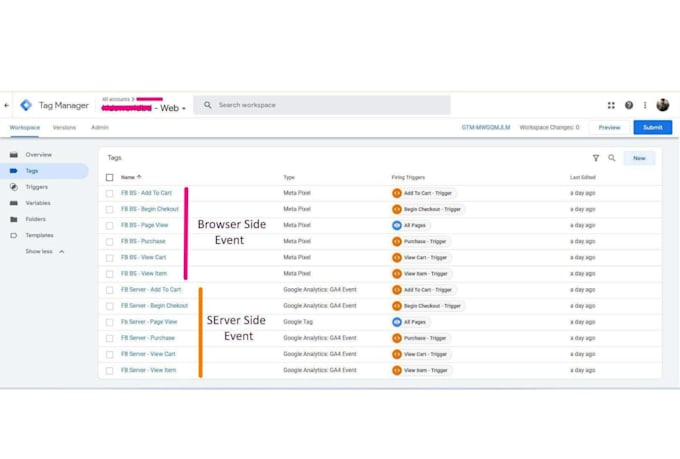
Task: Open the GTM container ID link
Action: coord(486,128)
